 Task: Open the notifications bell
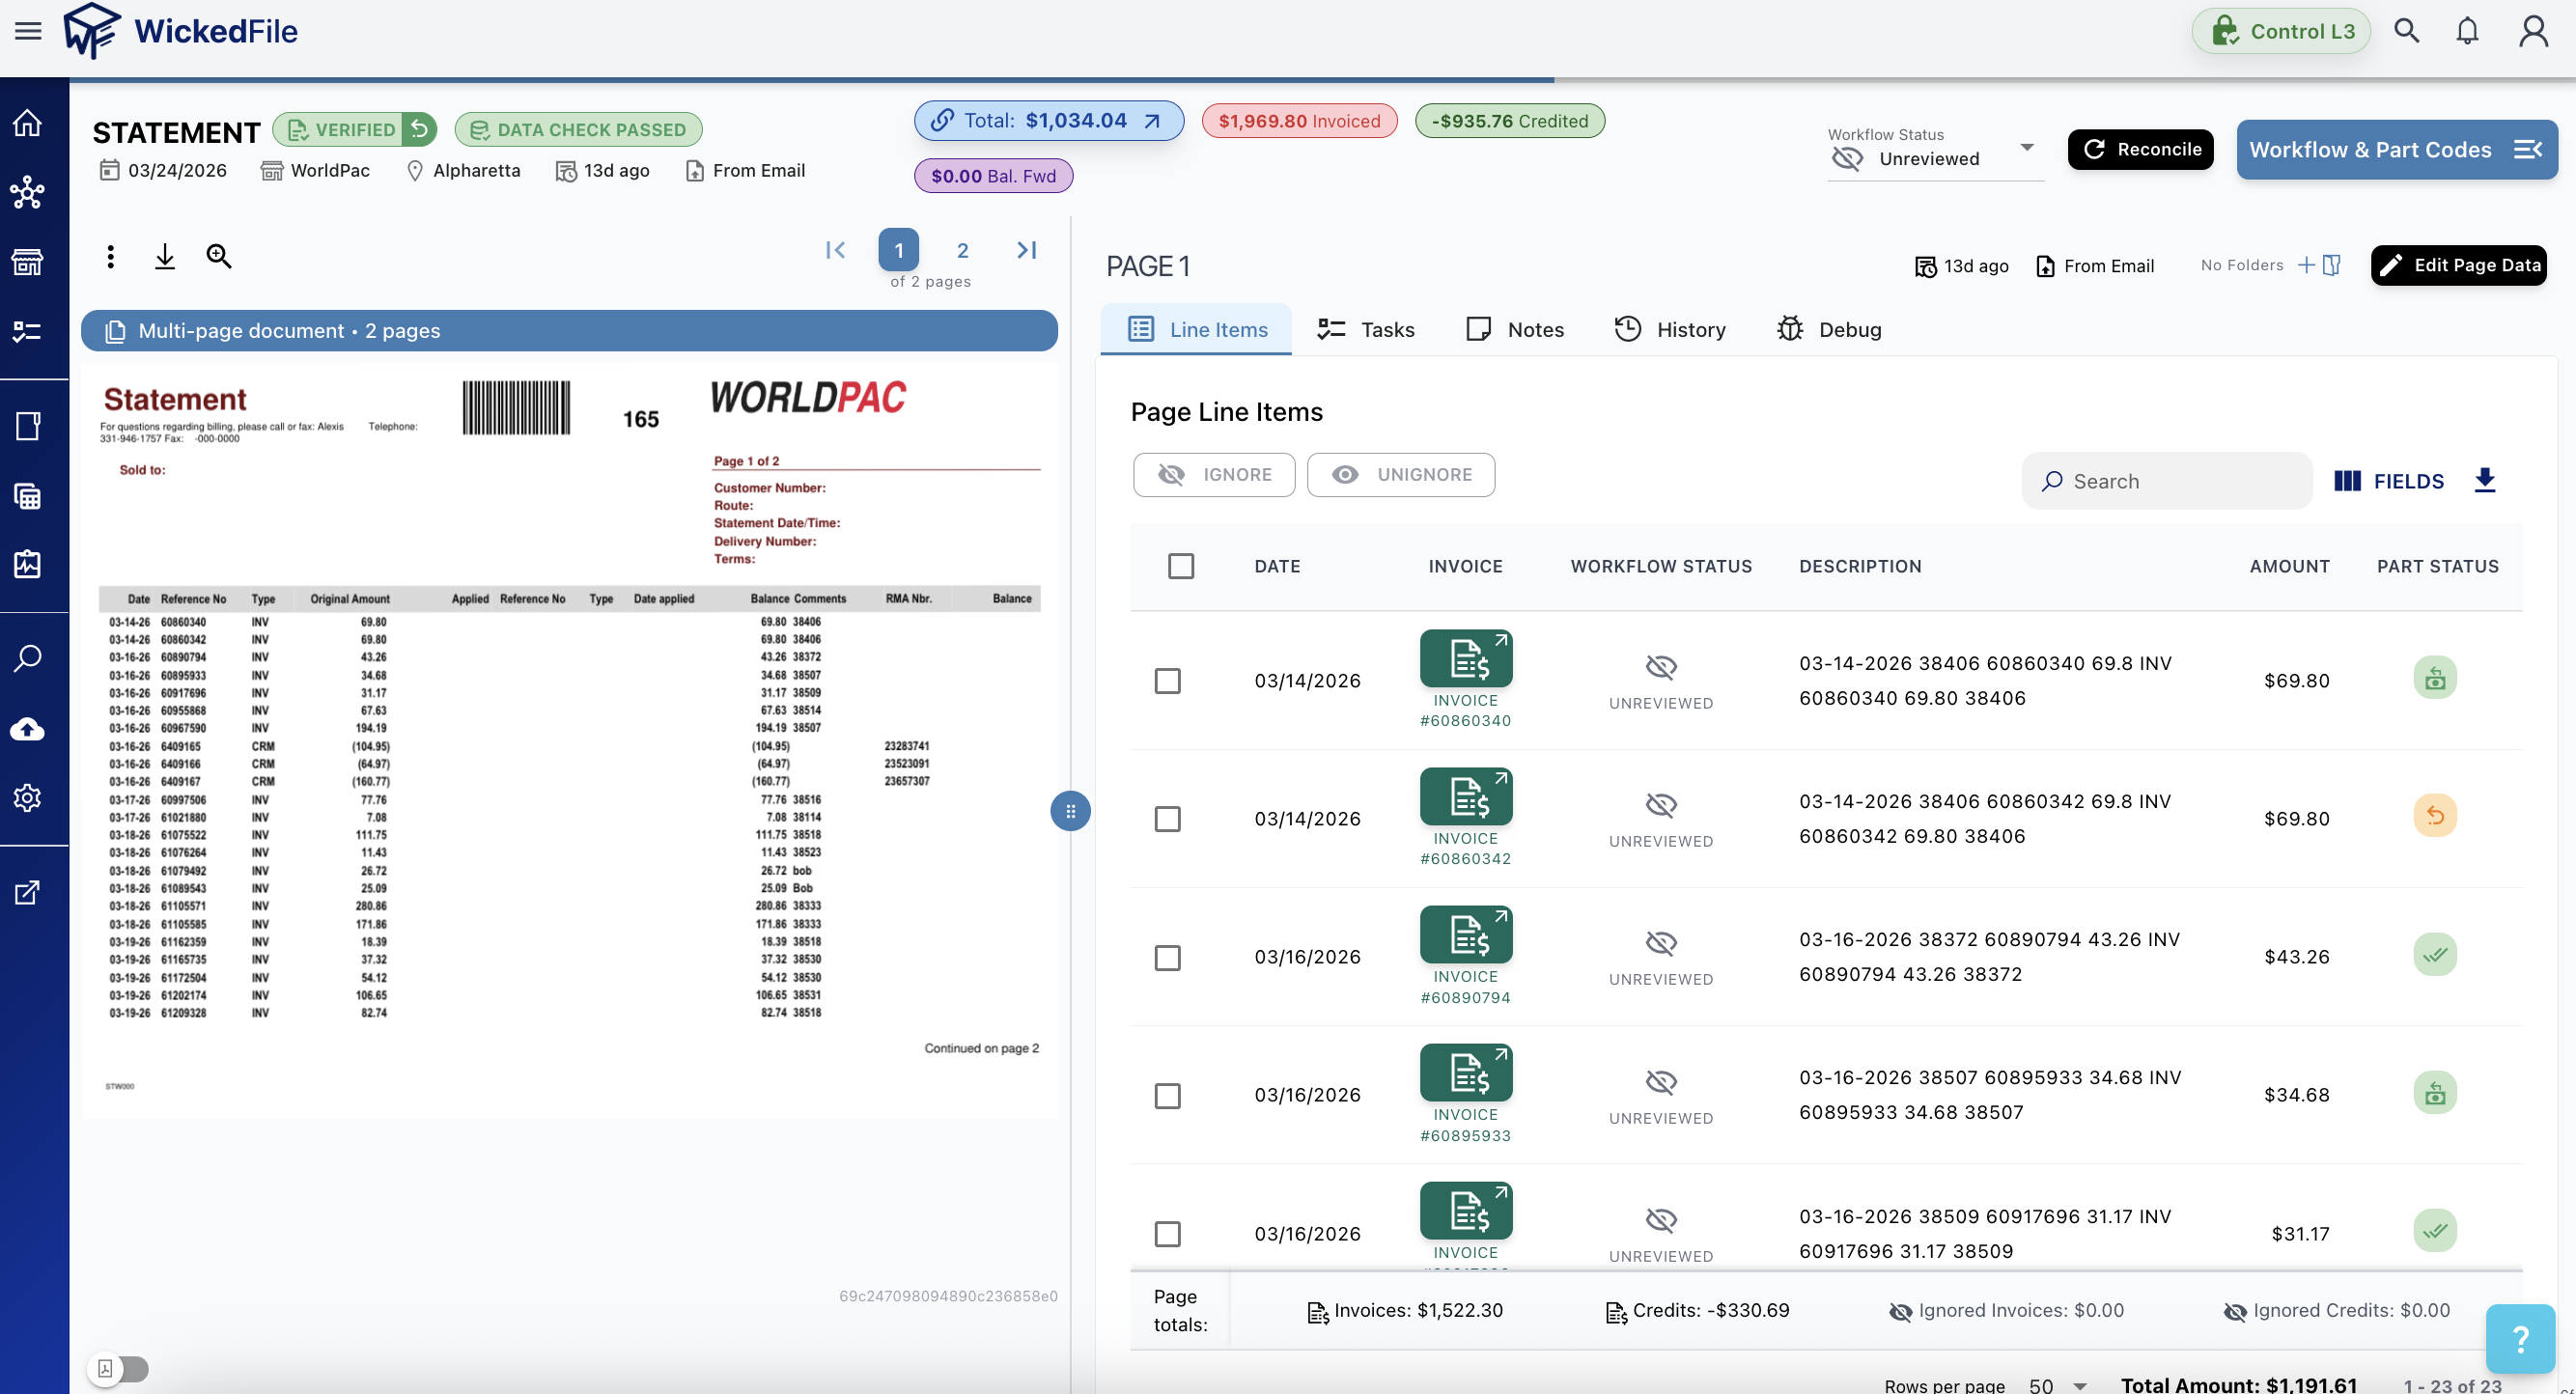click(x=2467, y=31)
